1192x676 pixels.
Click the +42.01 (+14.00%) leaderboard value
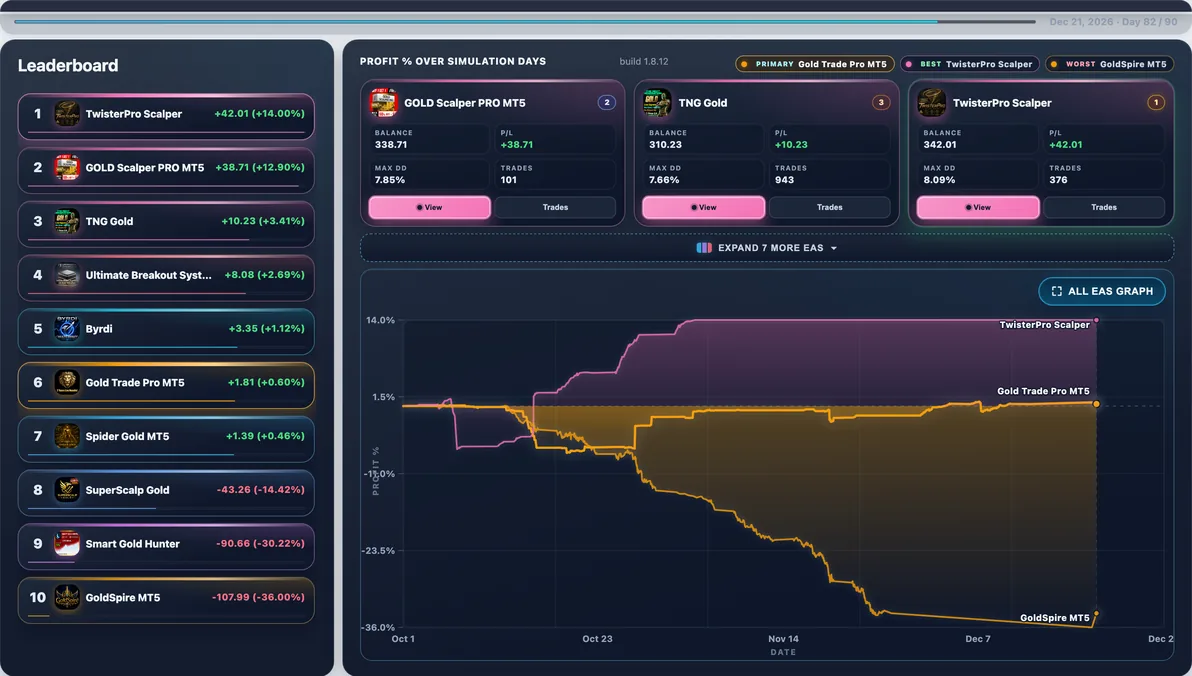259,113
